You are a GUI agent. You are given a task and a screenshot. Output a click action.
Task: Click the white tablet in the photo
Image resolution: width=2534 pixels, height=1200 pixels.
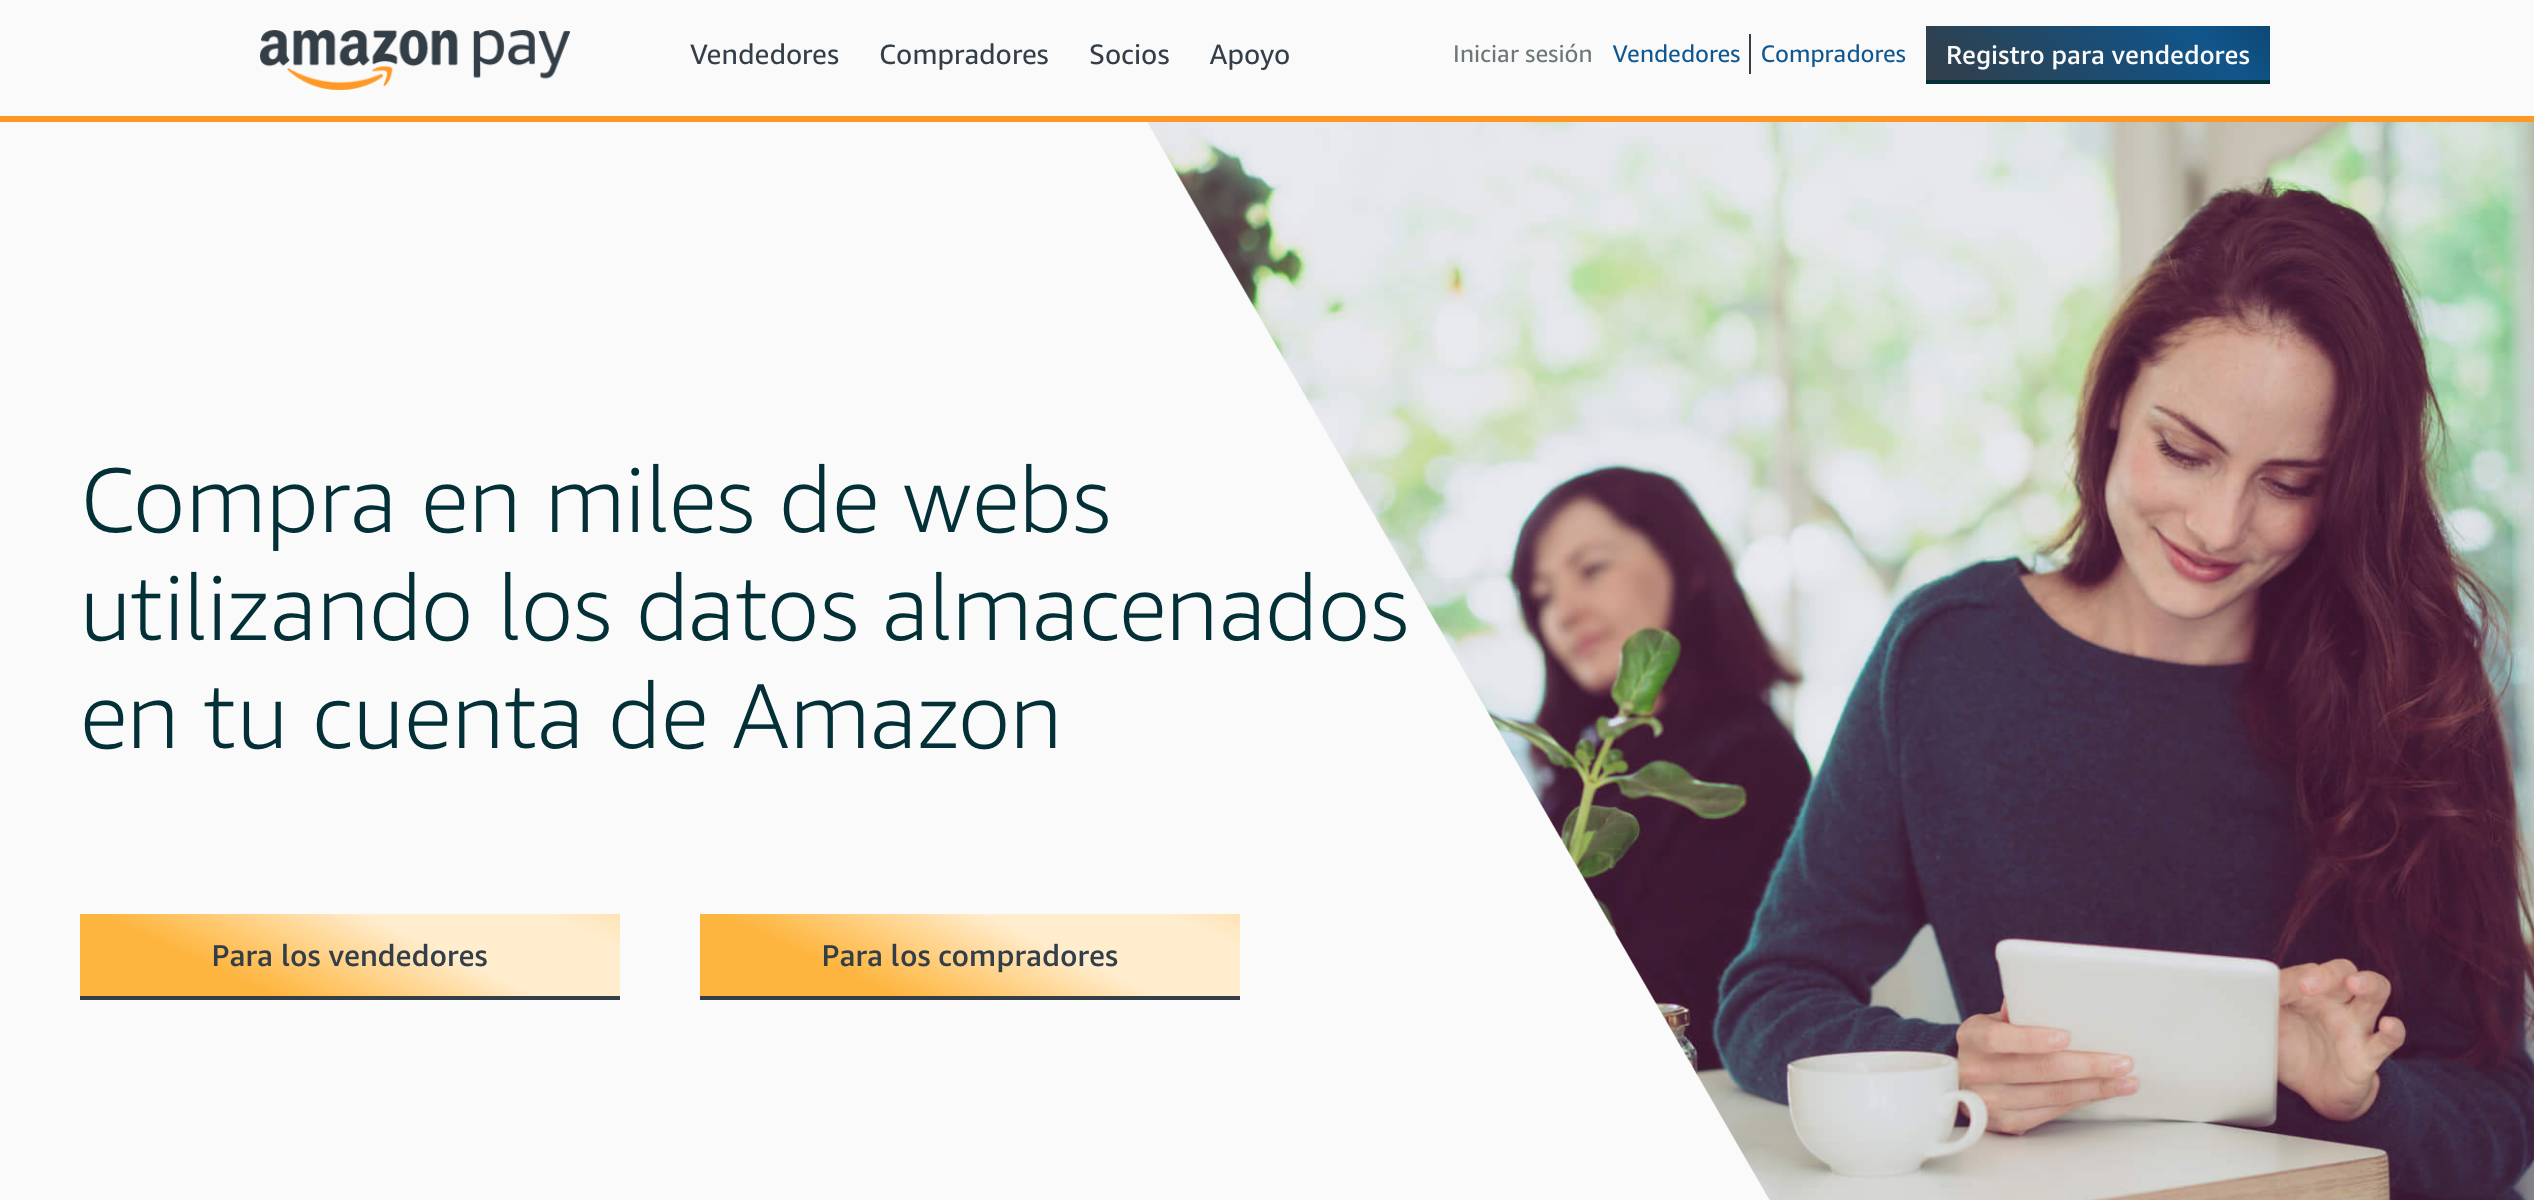point(2140,1030)
